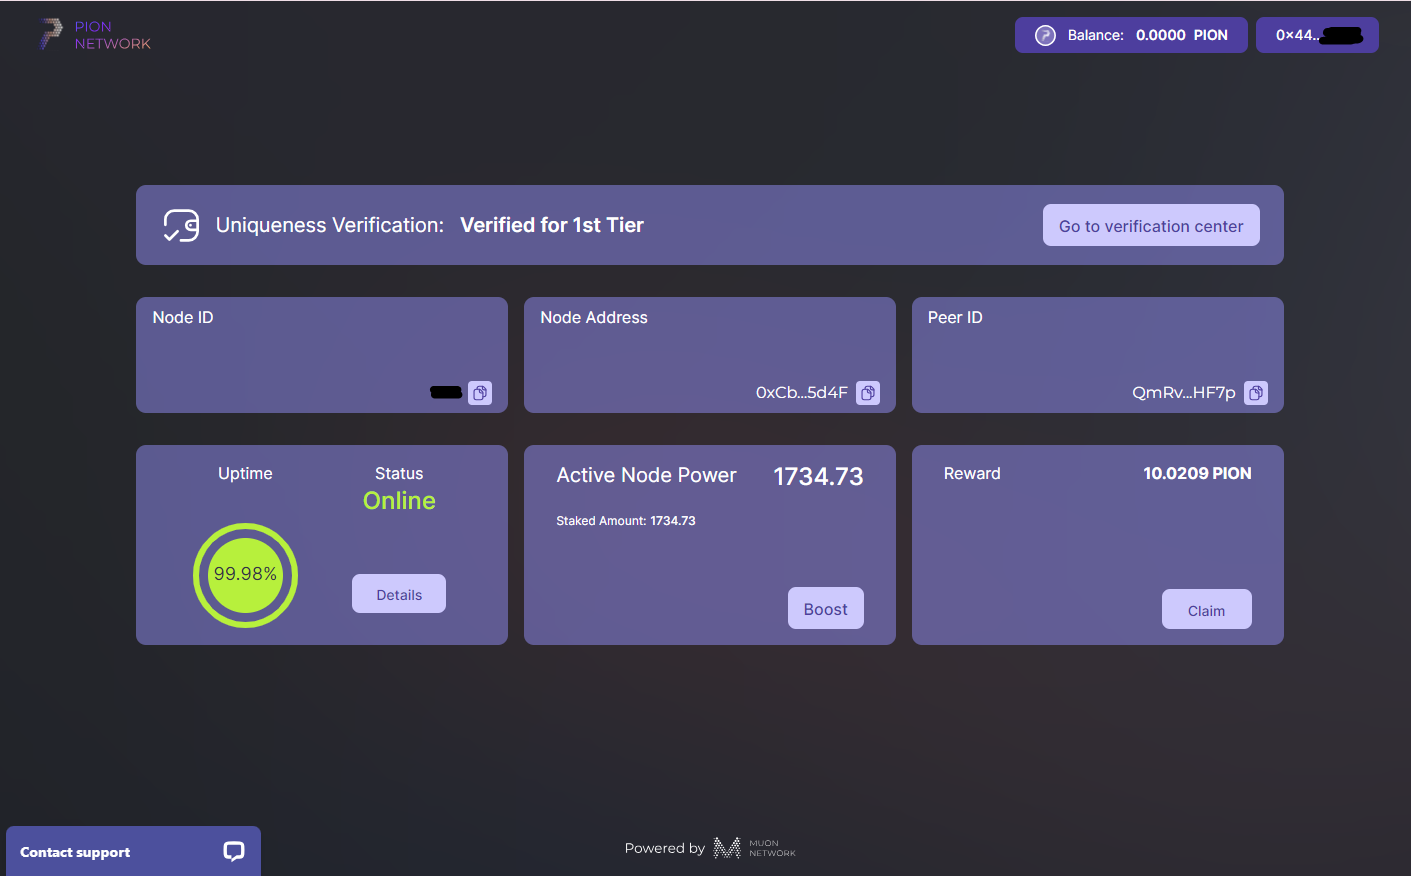The image size is (1411, 876).
Task: Click the Verified for 1st Tier text
Action: point(552,225)
